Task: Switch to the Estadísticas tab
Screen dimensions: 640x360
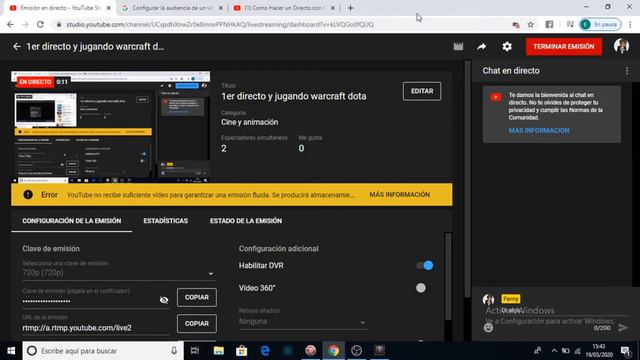Action: click(166, 221)
